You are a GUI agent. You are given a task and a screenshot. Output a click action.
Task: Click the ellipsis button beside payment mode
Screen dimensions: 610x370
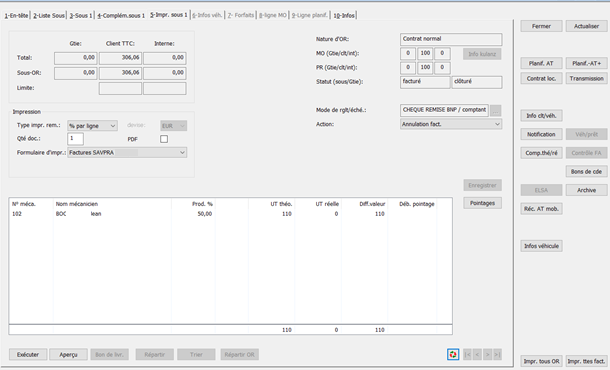(x=495, y=110)
